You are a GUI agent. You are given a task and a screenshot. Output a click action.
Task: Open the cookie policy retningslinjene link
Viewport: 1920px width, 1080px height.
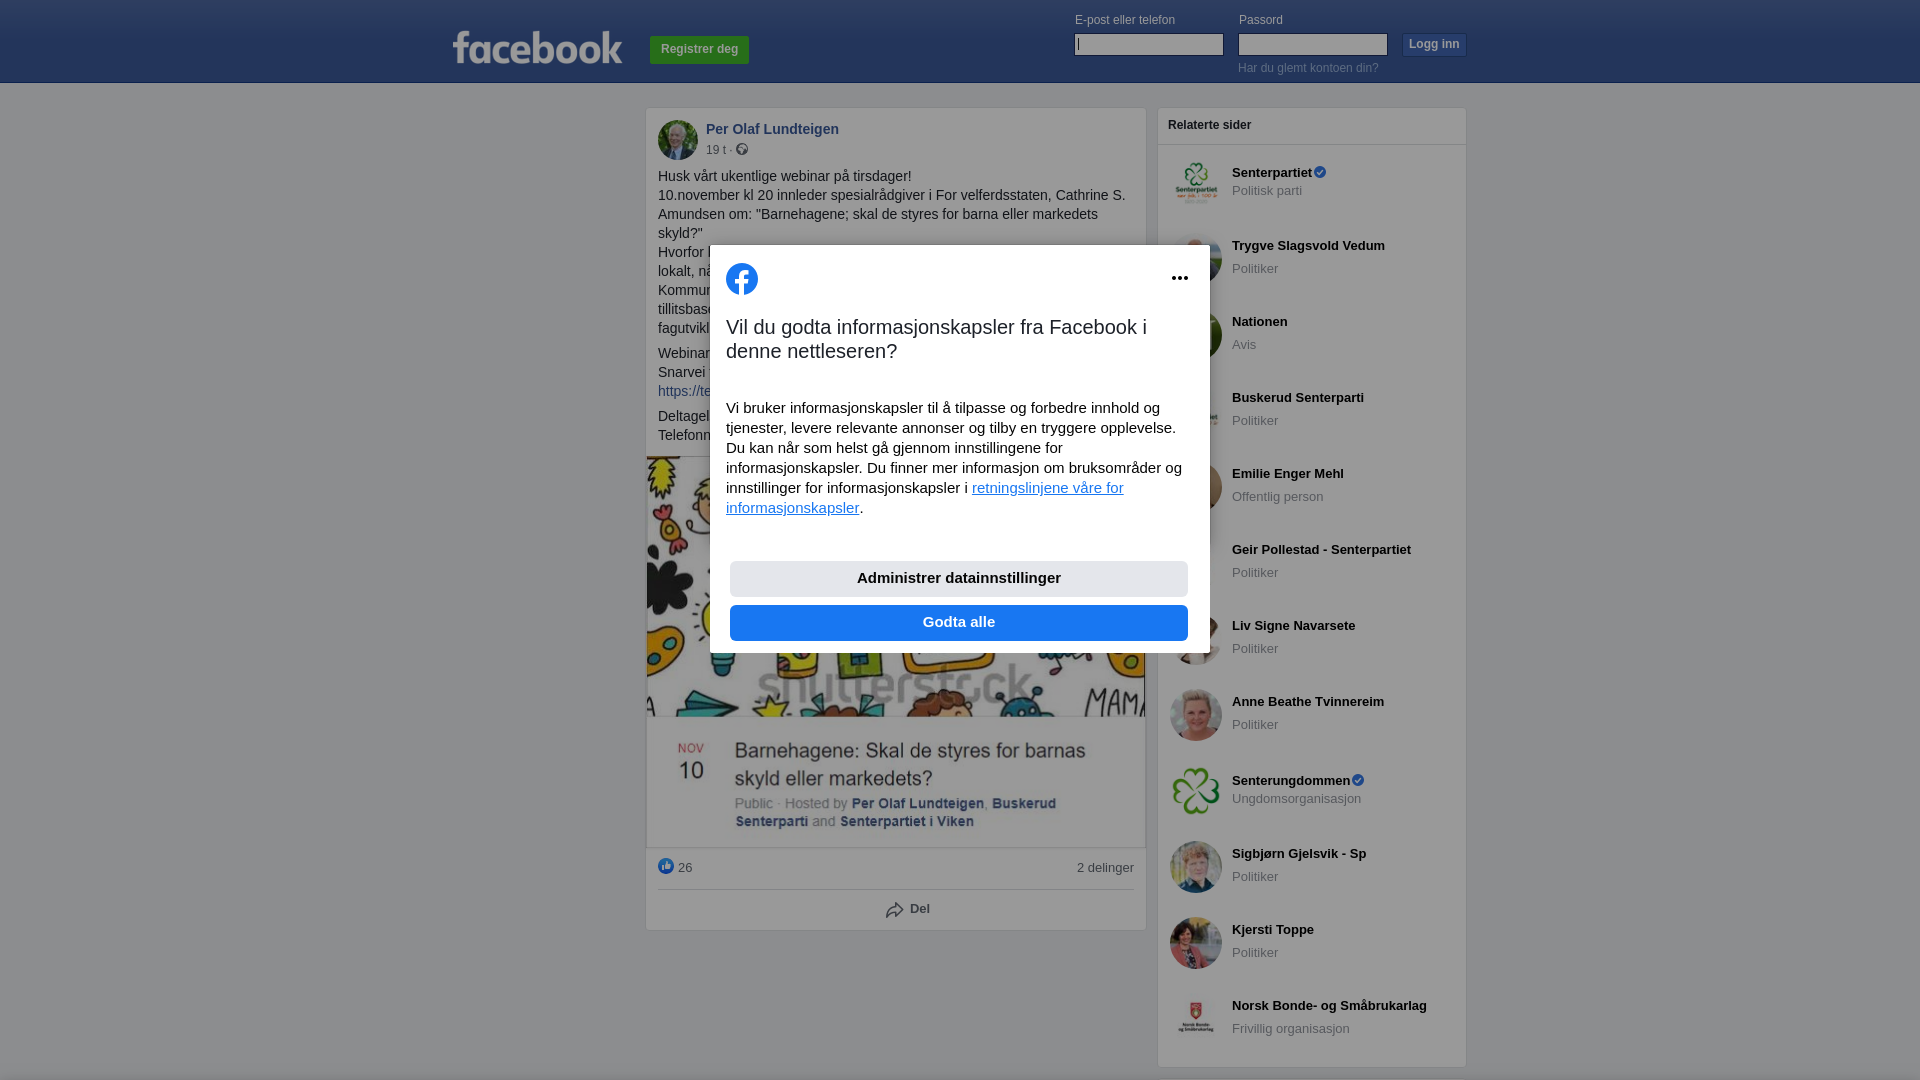(925, 498)
